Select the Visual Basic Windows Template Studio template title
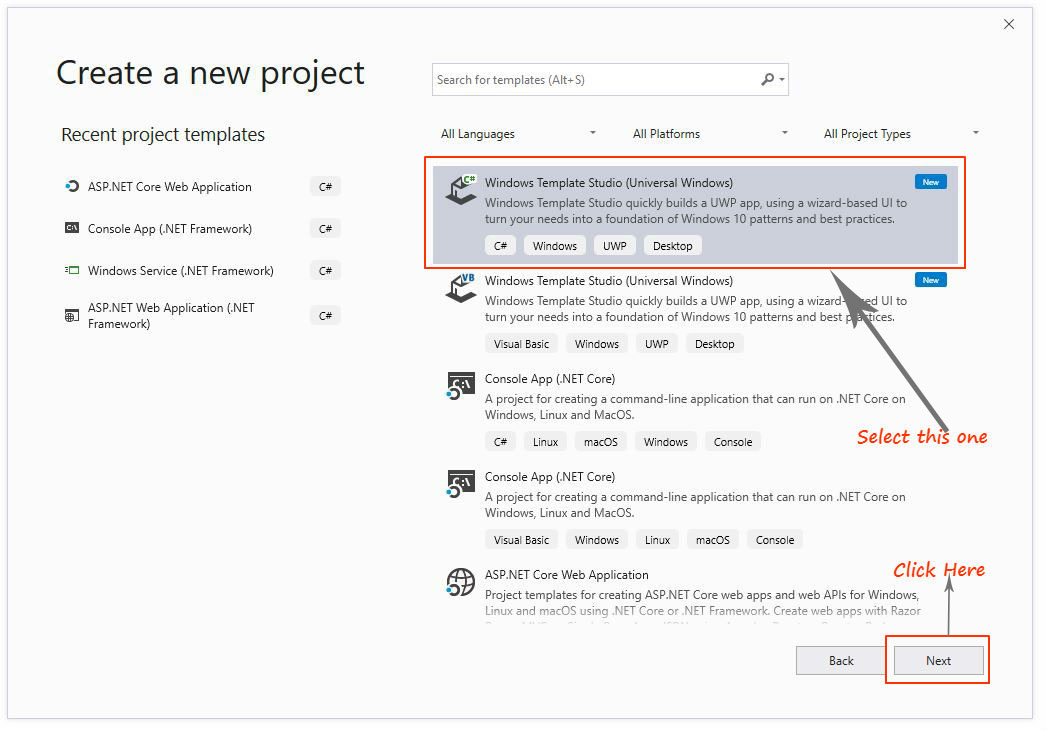This screenshot has height=730, width=1046. click(x=608, y=281)
